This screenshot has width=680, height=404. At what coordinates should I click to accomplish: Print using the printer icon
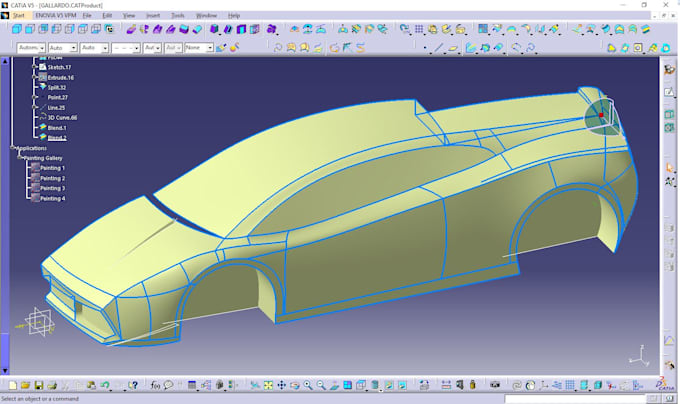(52, 385)
